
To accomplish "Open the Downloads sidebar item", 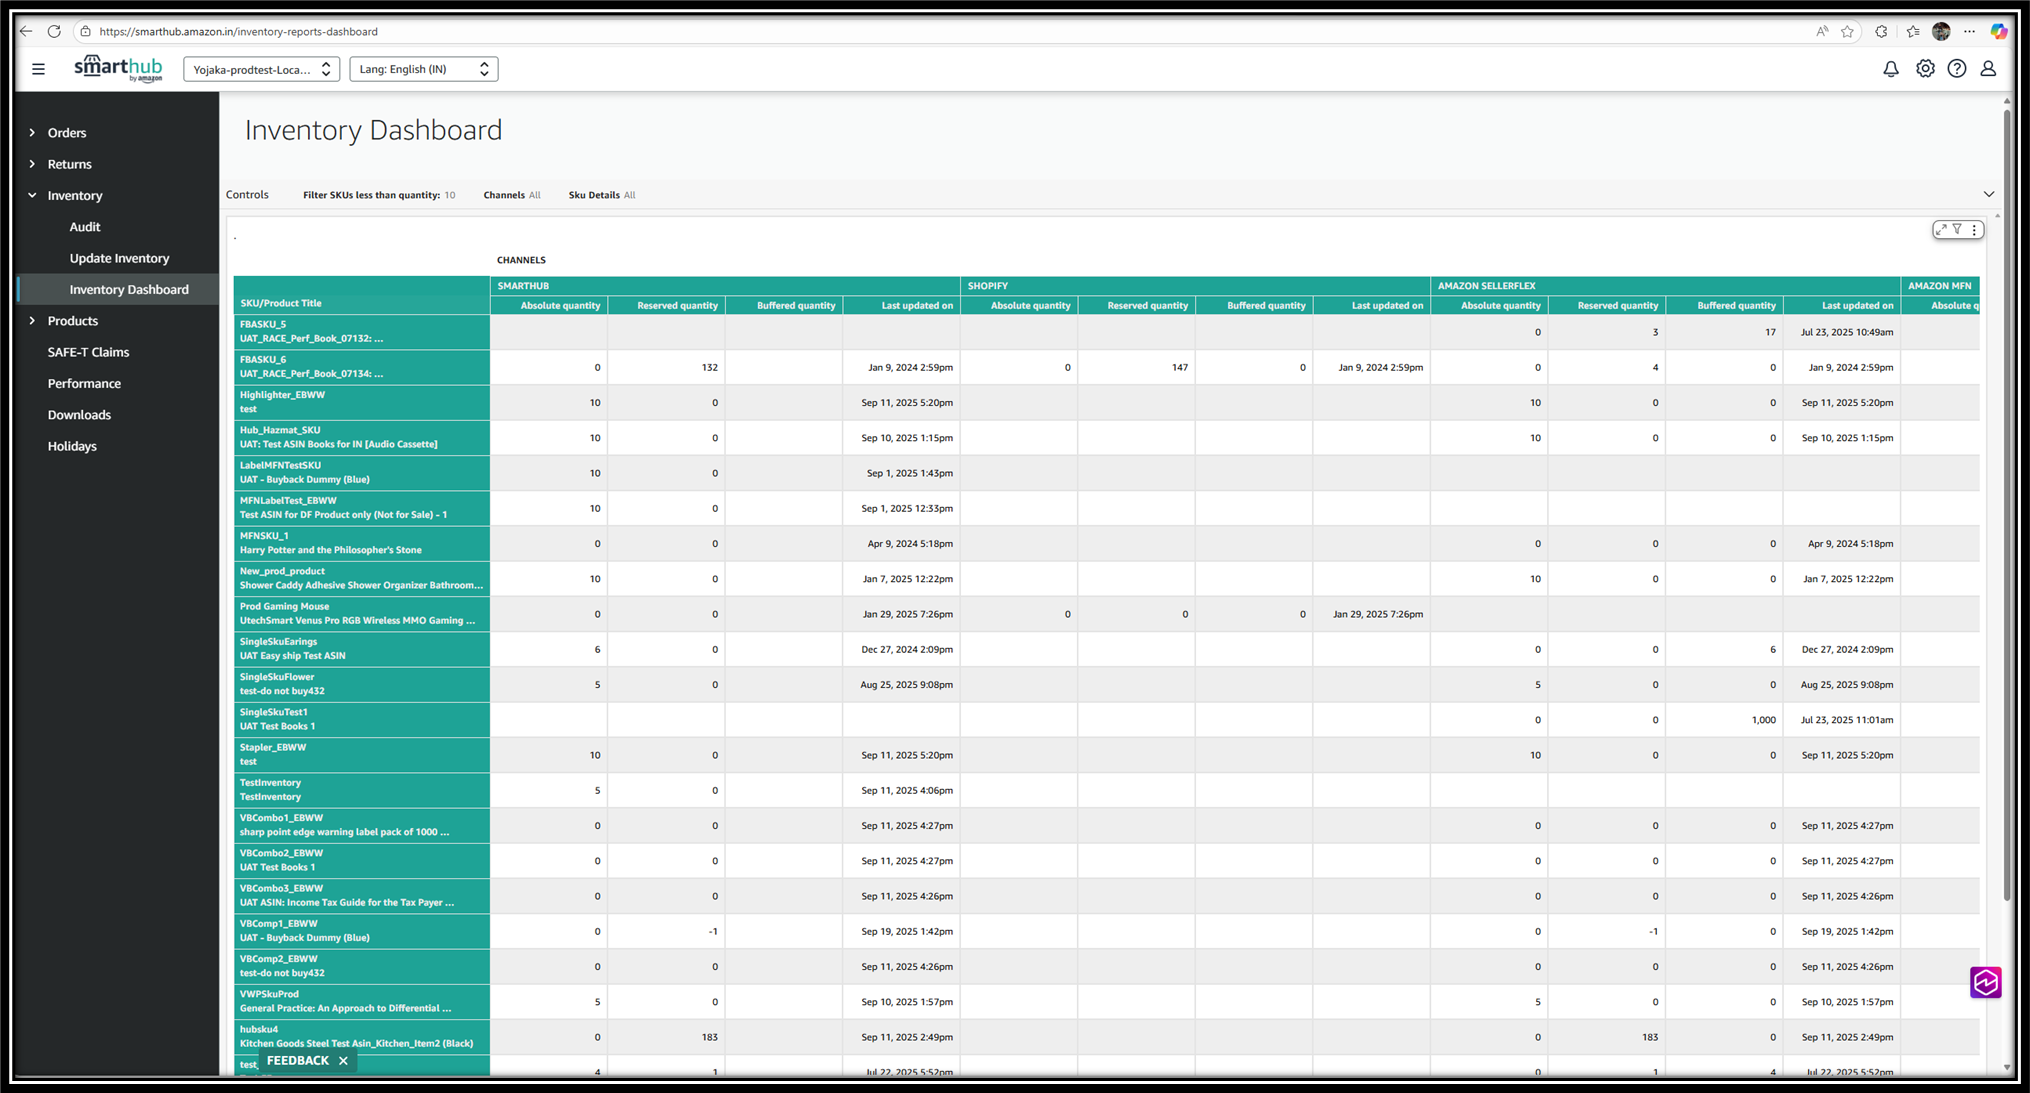I will 79,415.
